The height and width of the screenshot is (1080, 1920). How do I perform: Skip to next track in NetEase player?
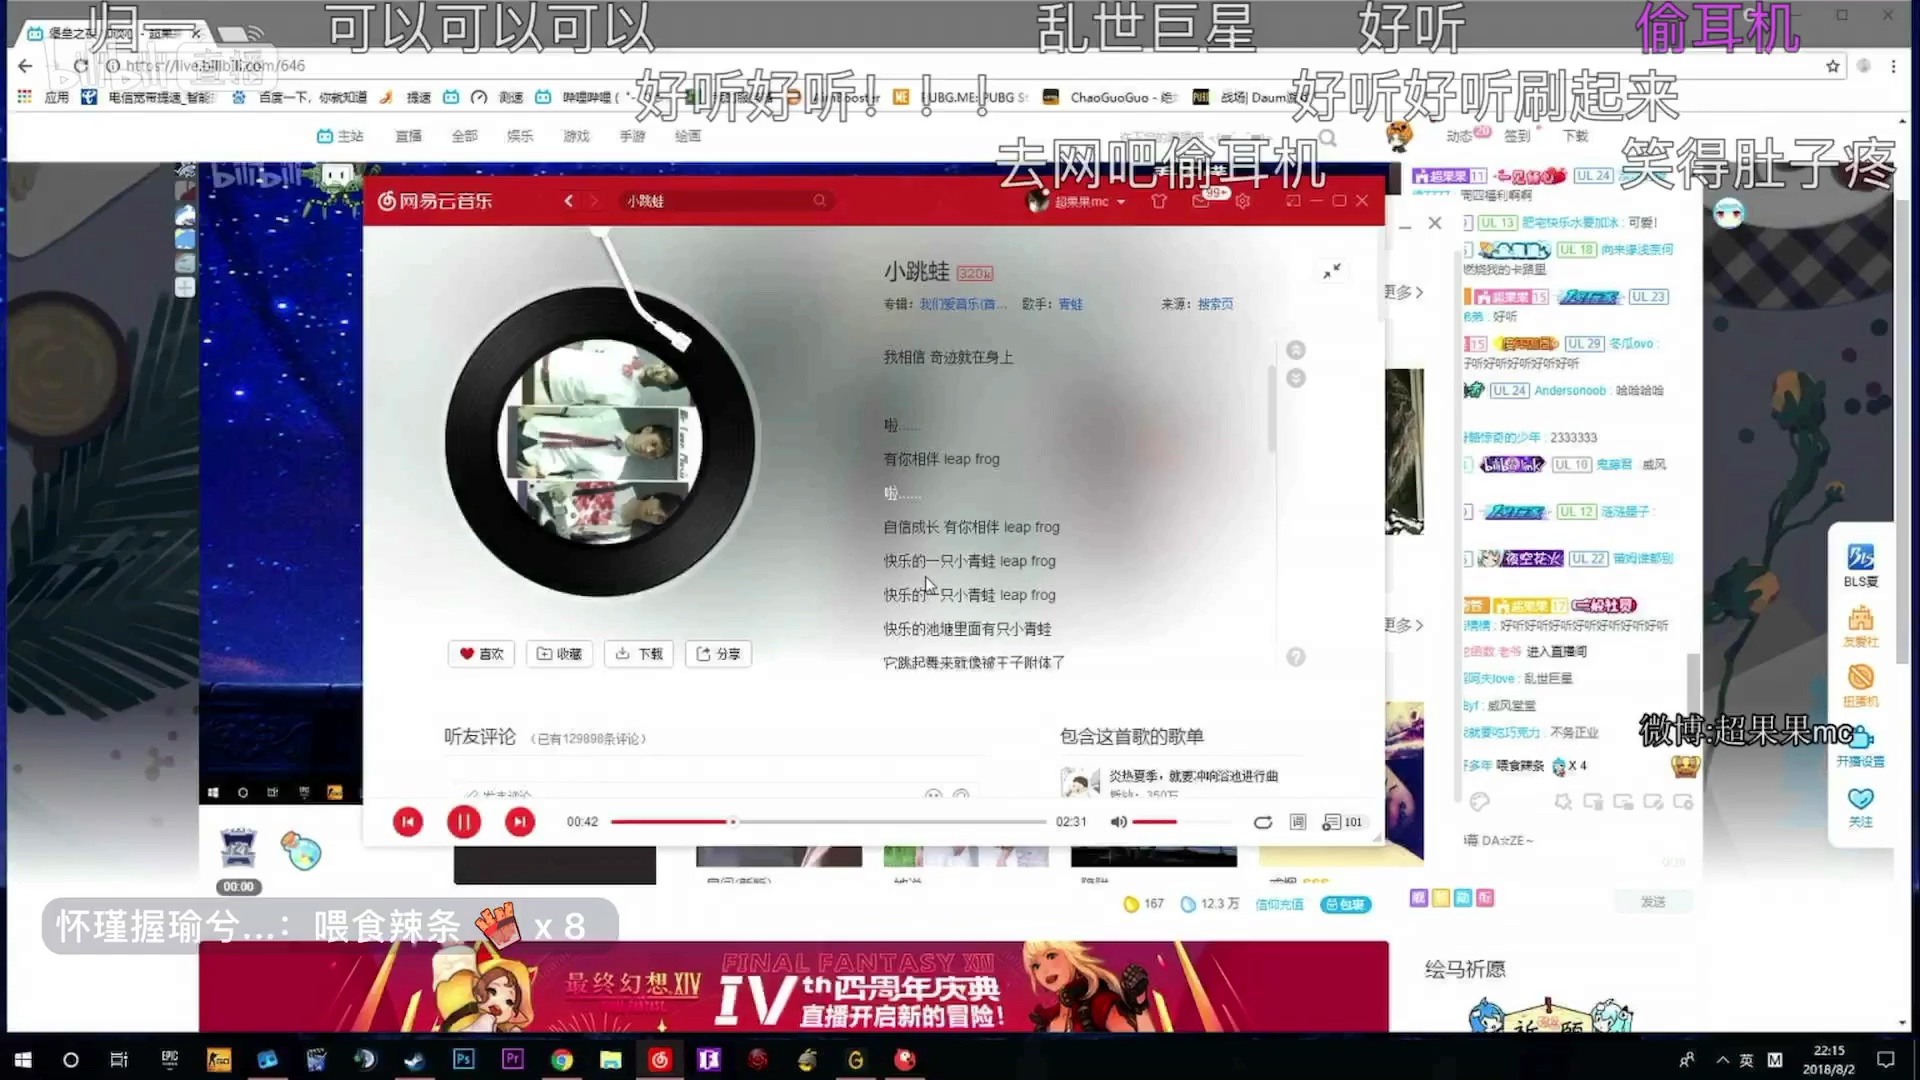click(x=519, y=822)
